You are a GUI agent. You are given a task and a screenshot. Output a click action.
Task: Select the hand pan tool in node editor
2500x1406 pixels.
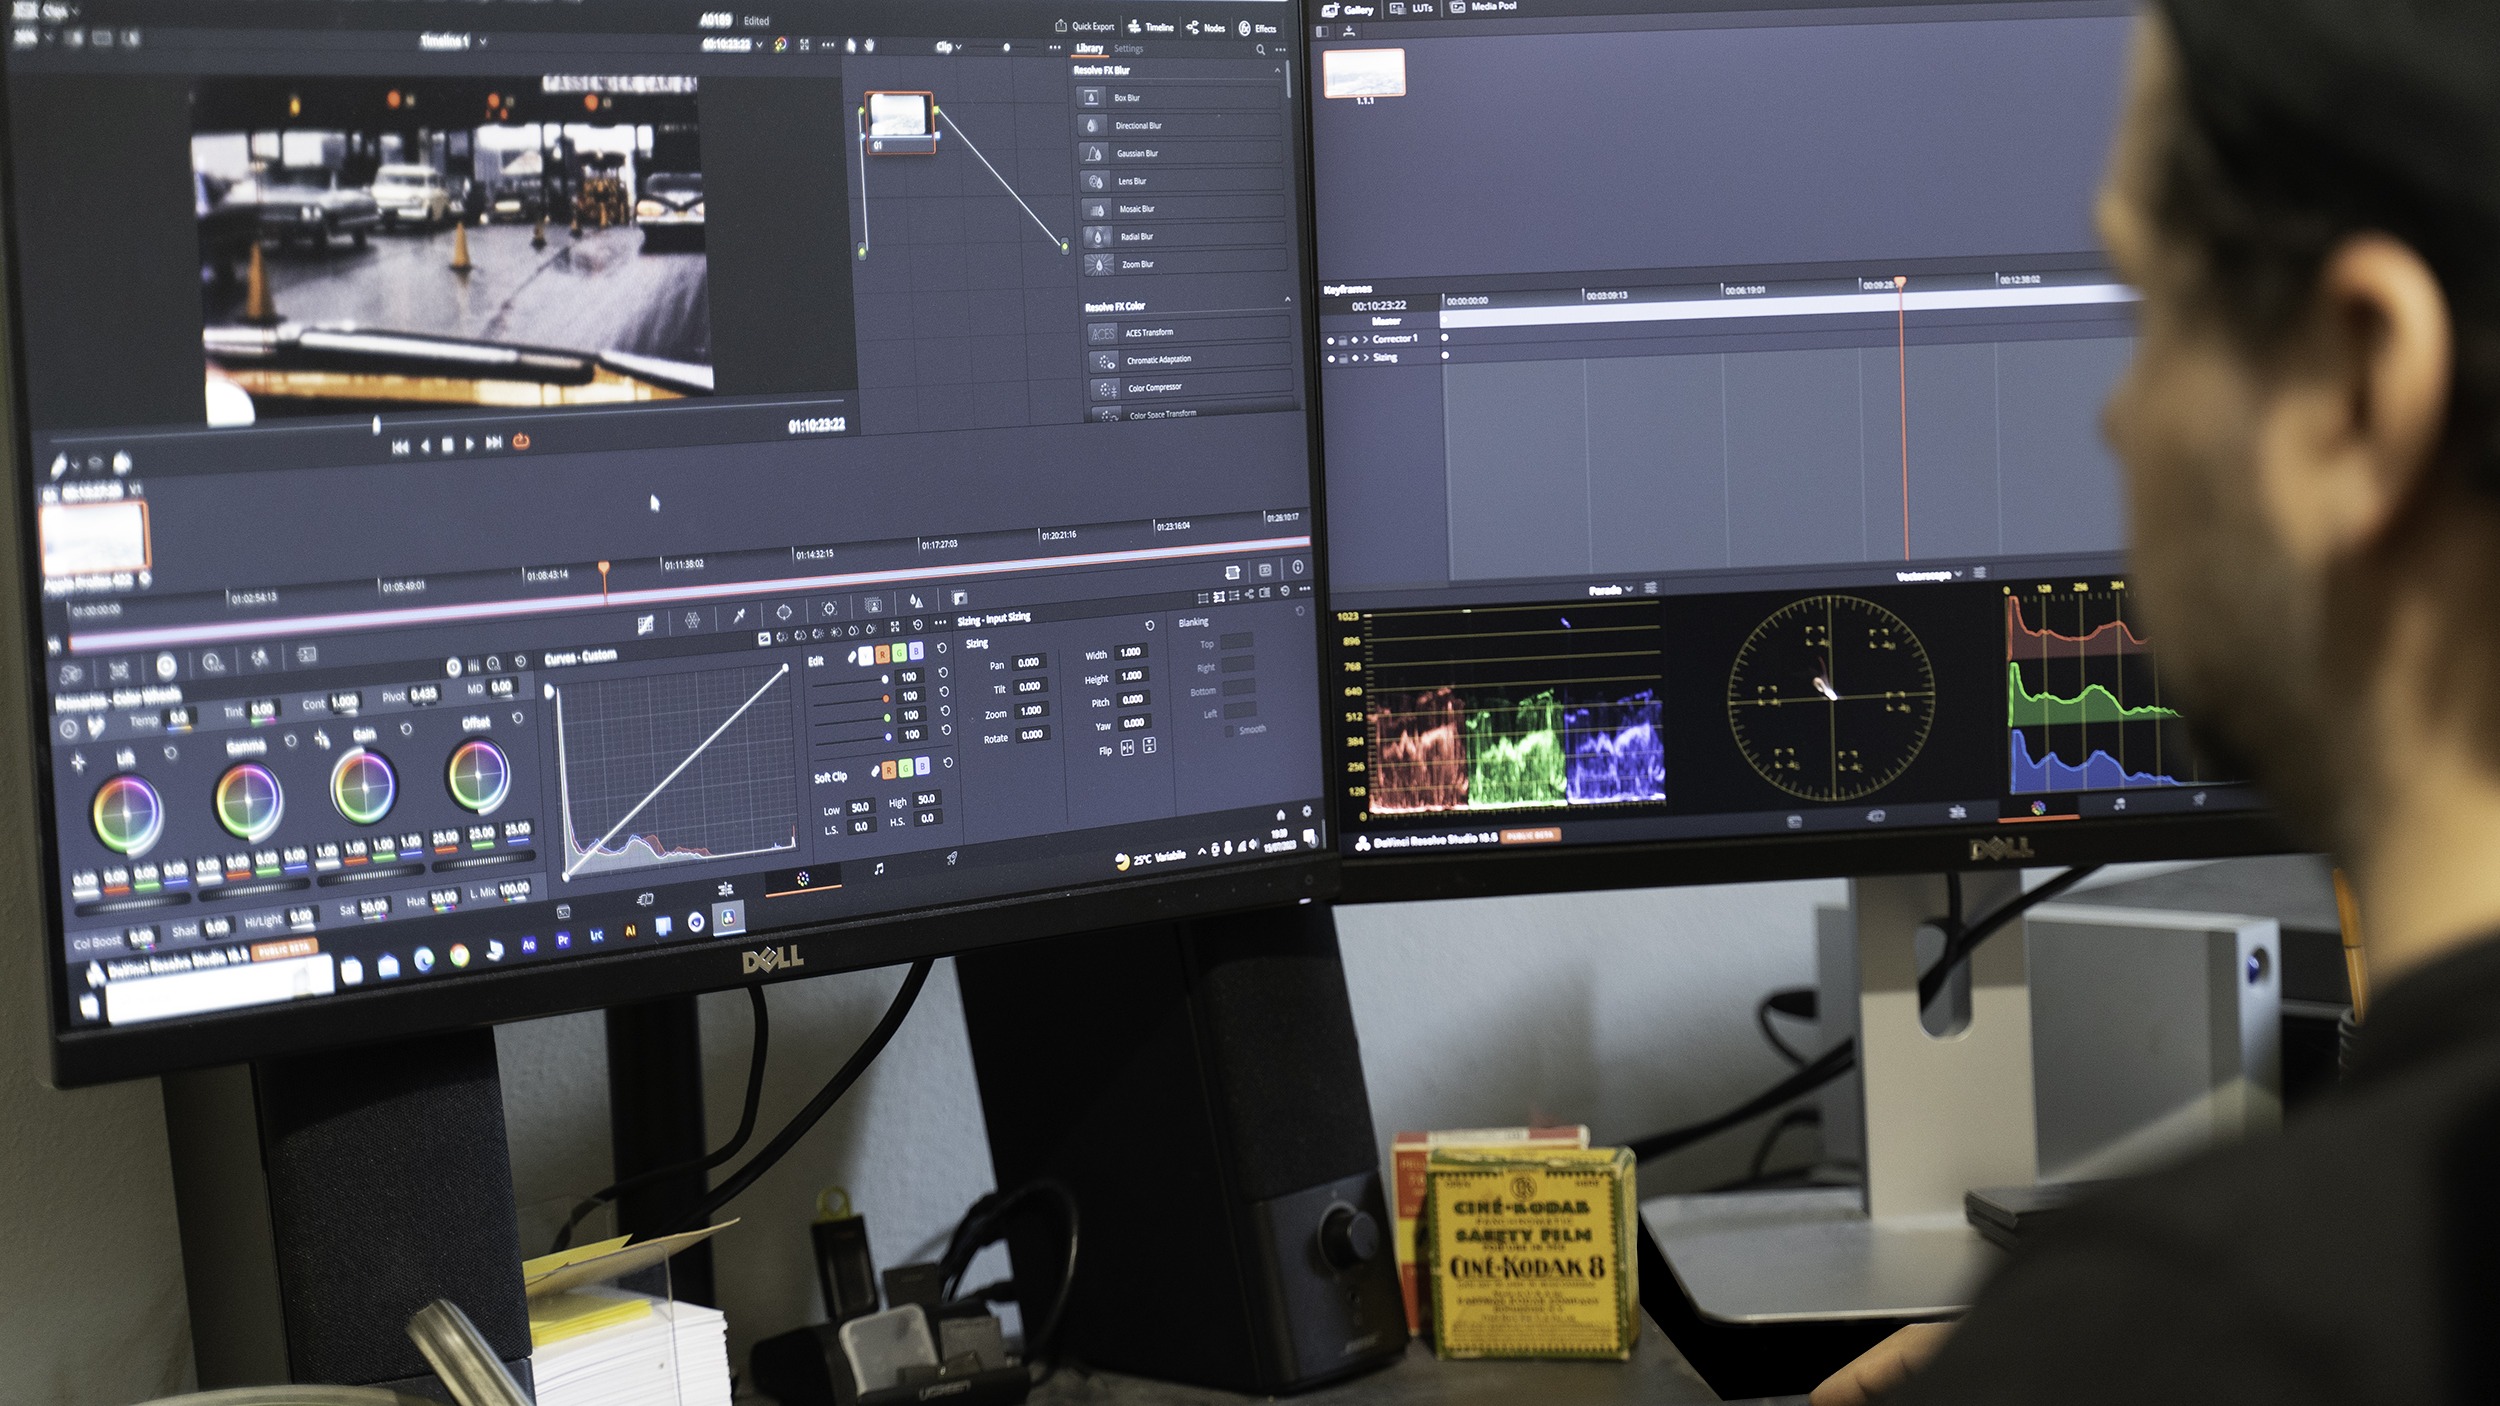click(869, 45)
